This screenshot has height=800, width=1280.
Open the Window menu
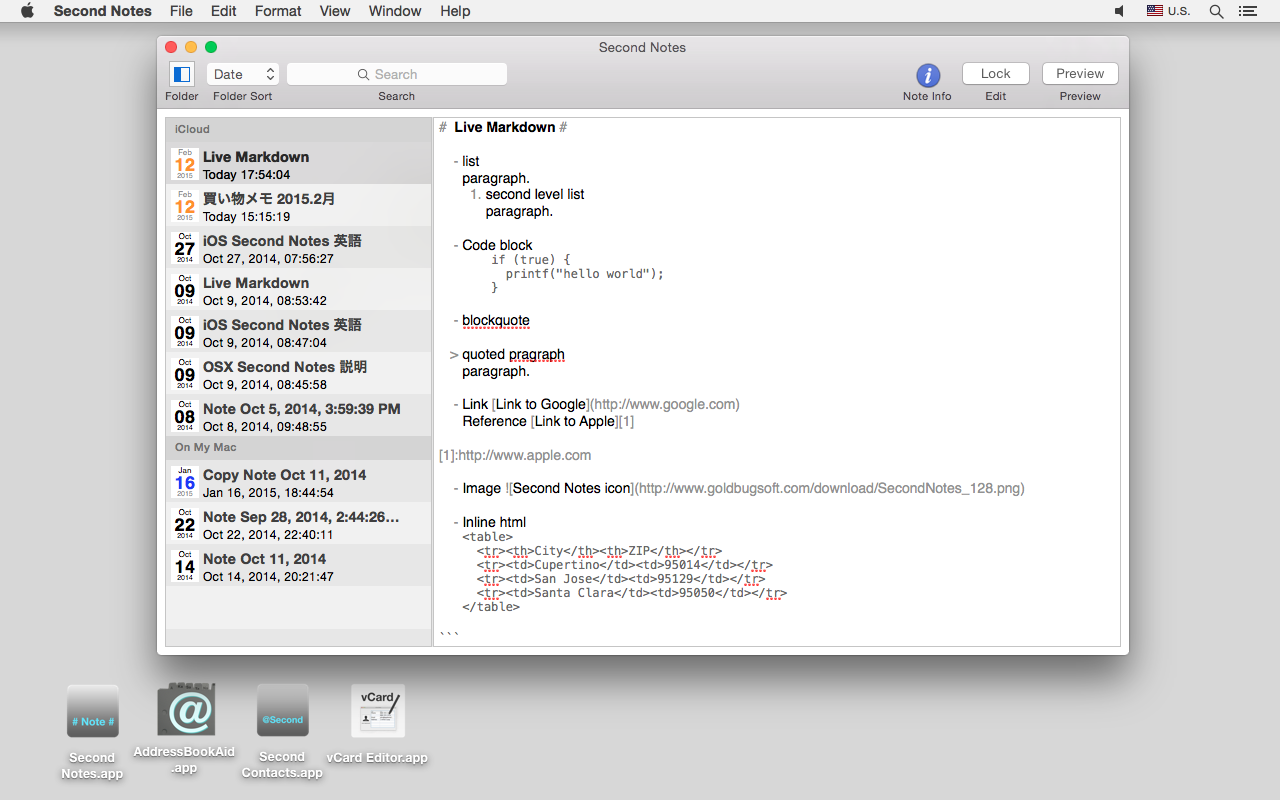(x=395, y=11)
